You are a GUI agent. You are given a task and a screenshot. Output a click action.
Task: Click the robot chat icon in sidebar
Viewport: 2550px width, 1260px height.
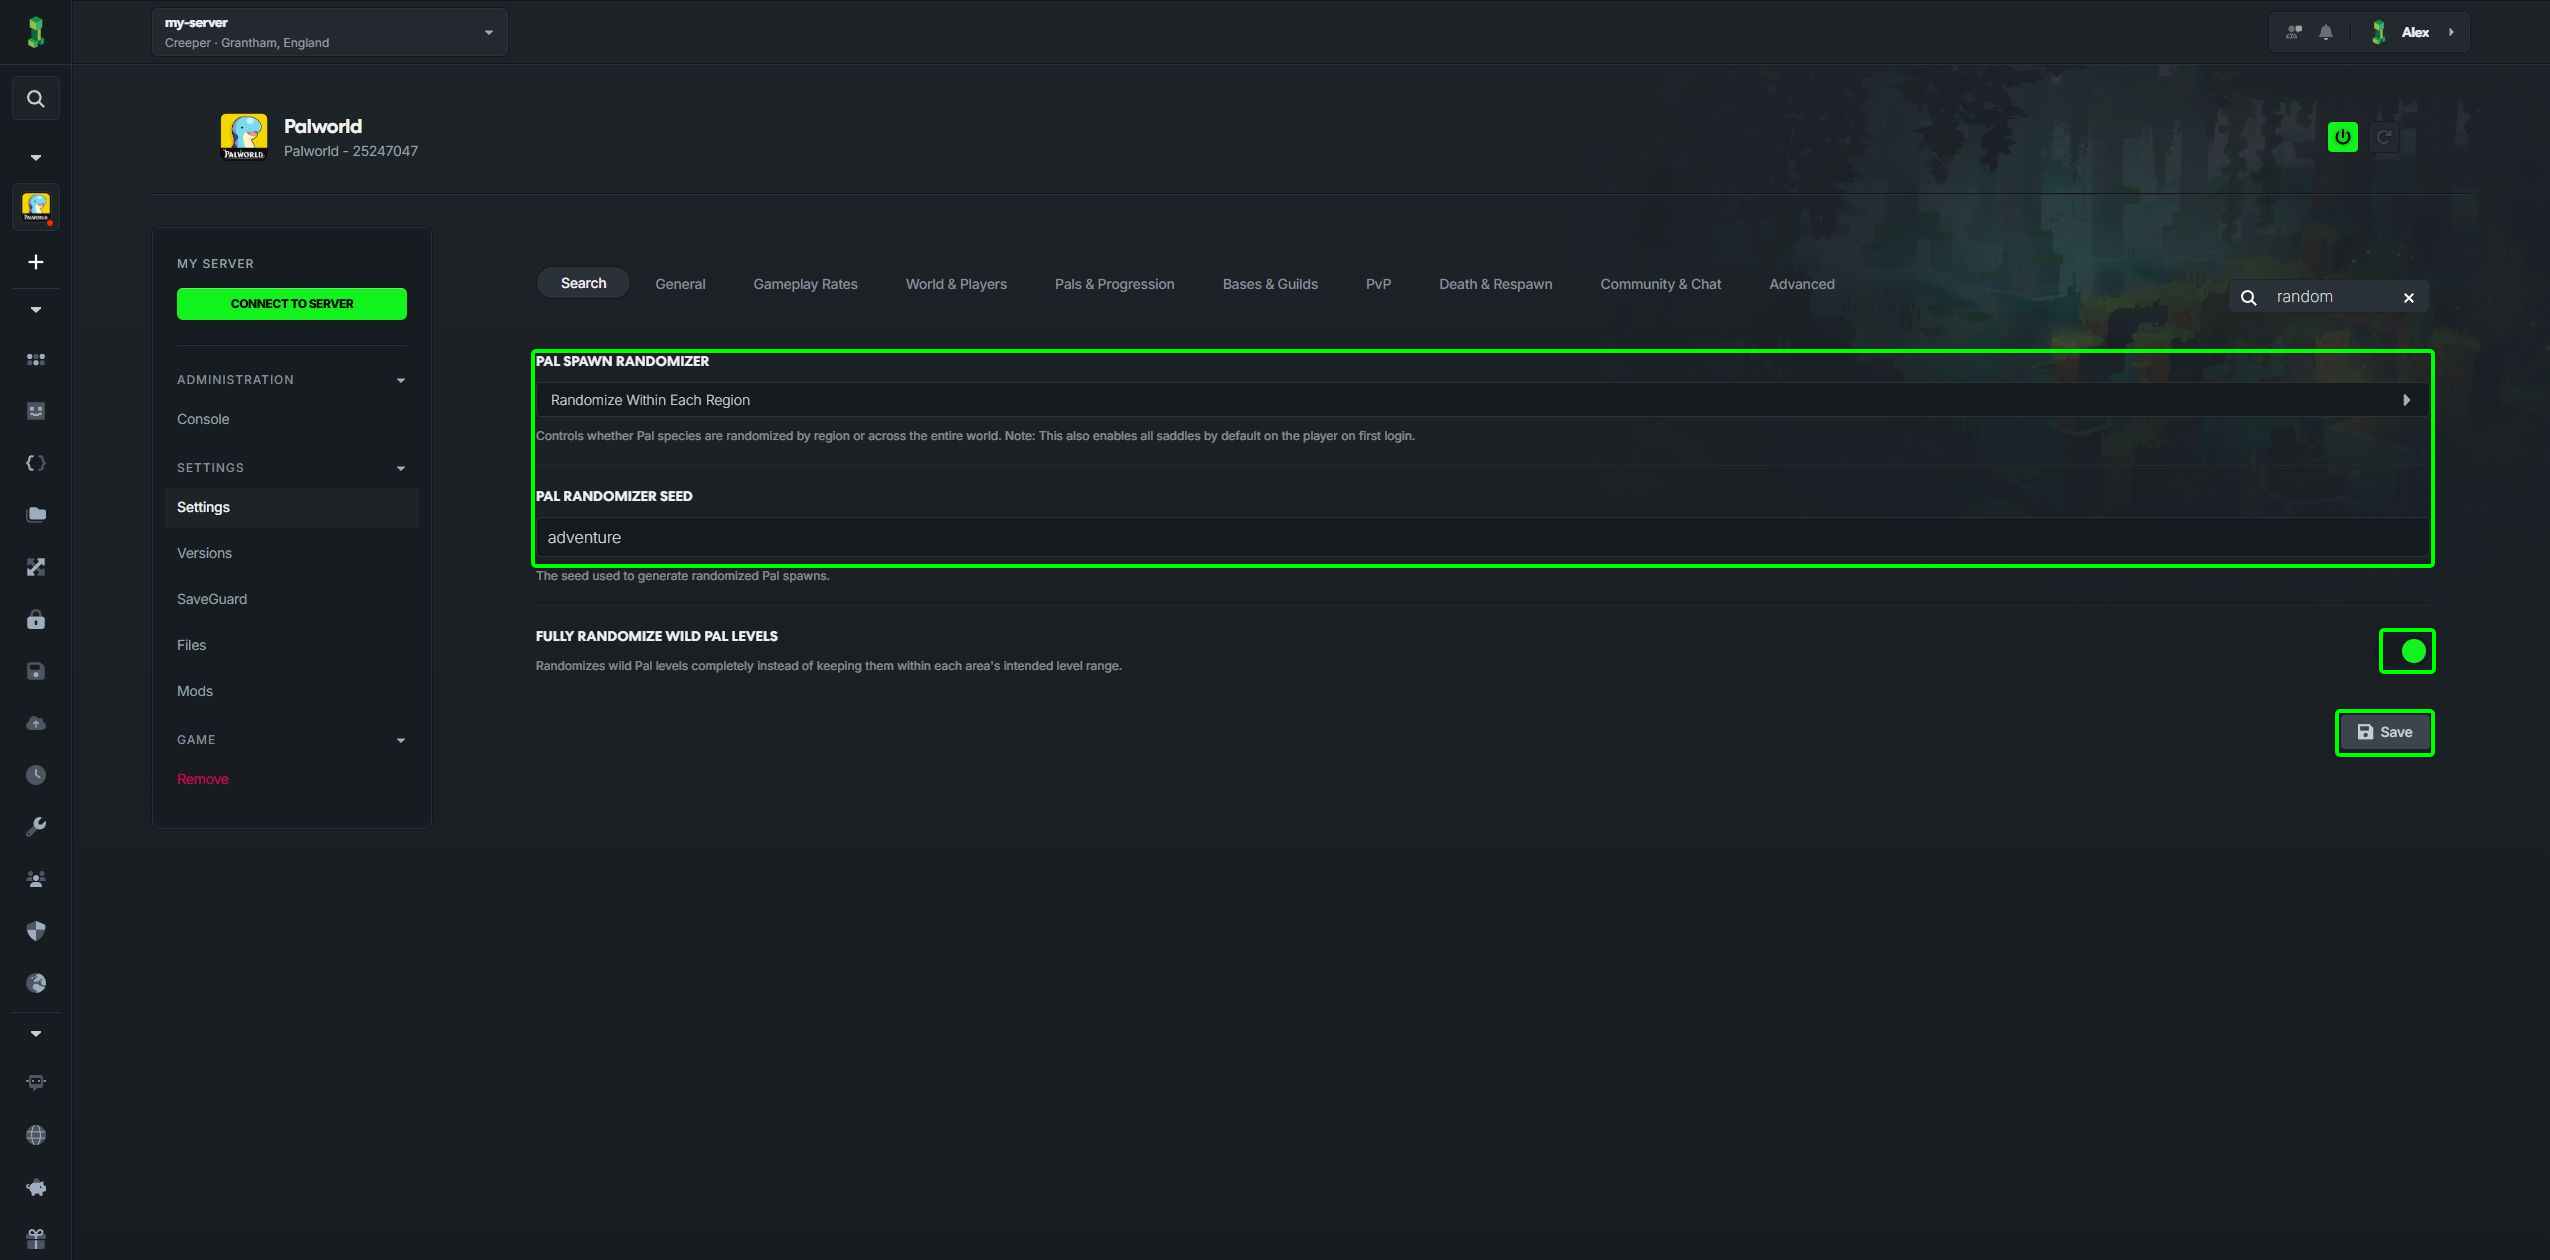(36, 1083)
